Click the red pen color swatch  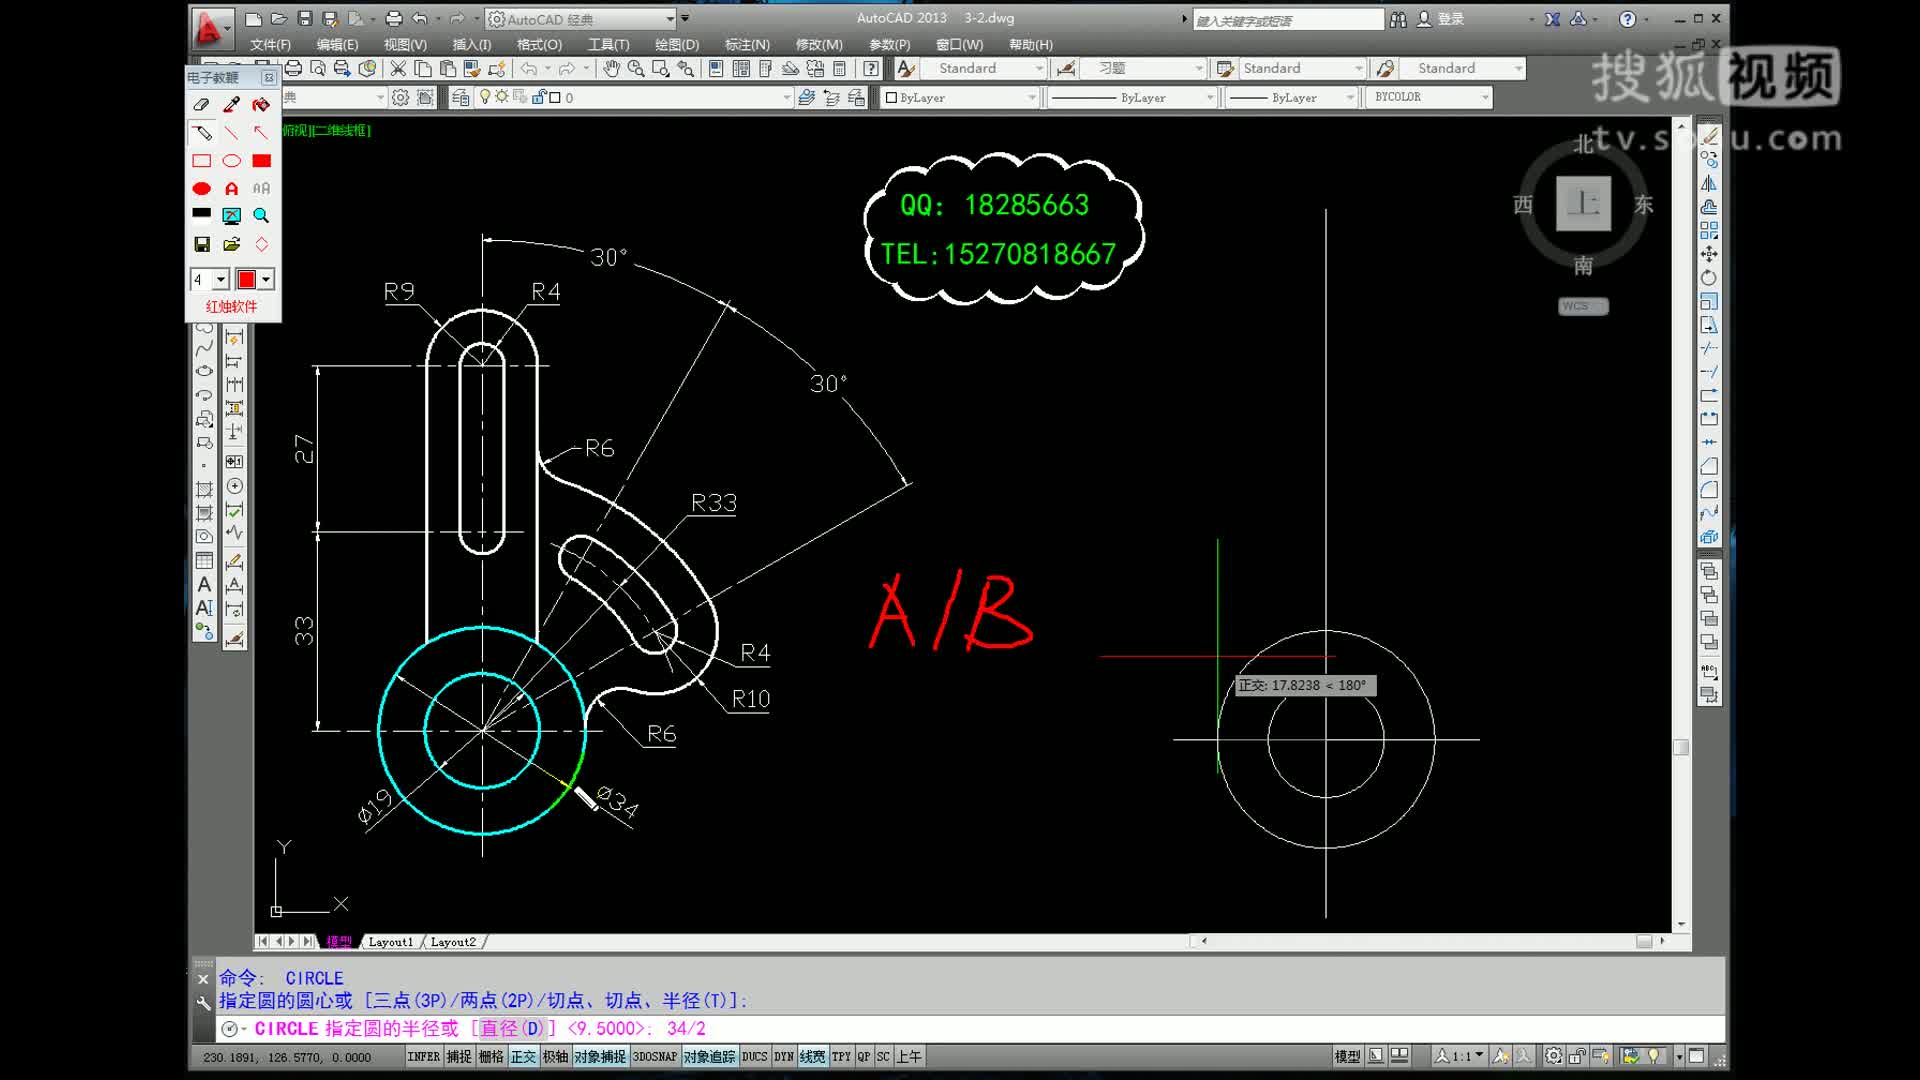(x=246, y=280)
